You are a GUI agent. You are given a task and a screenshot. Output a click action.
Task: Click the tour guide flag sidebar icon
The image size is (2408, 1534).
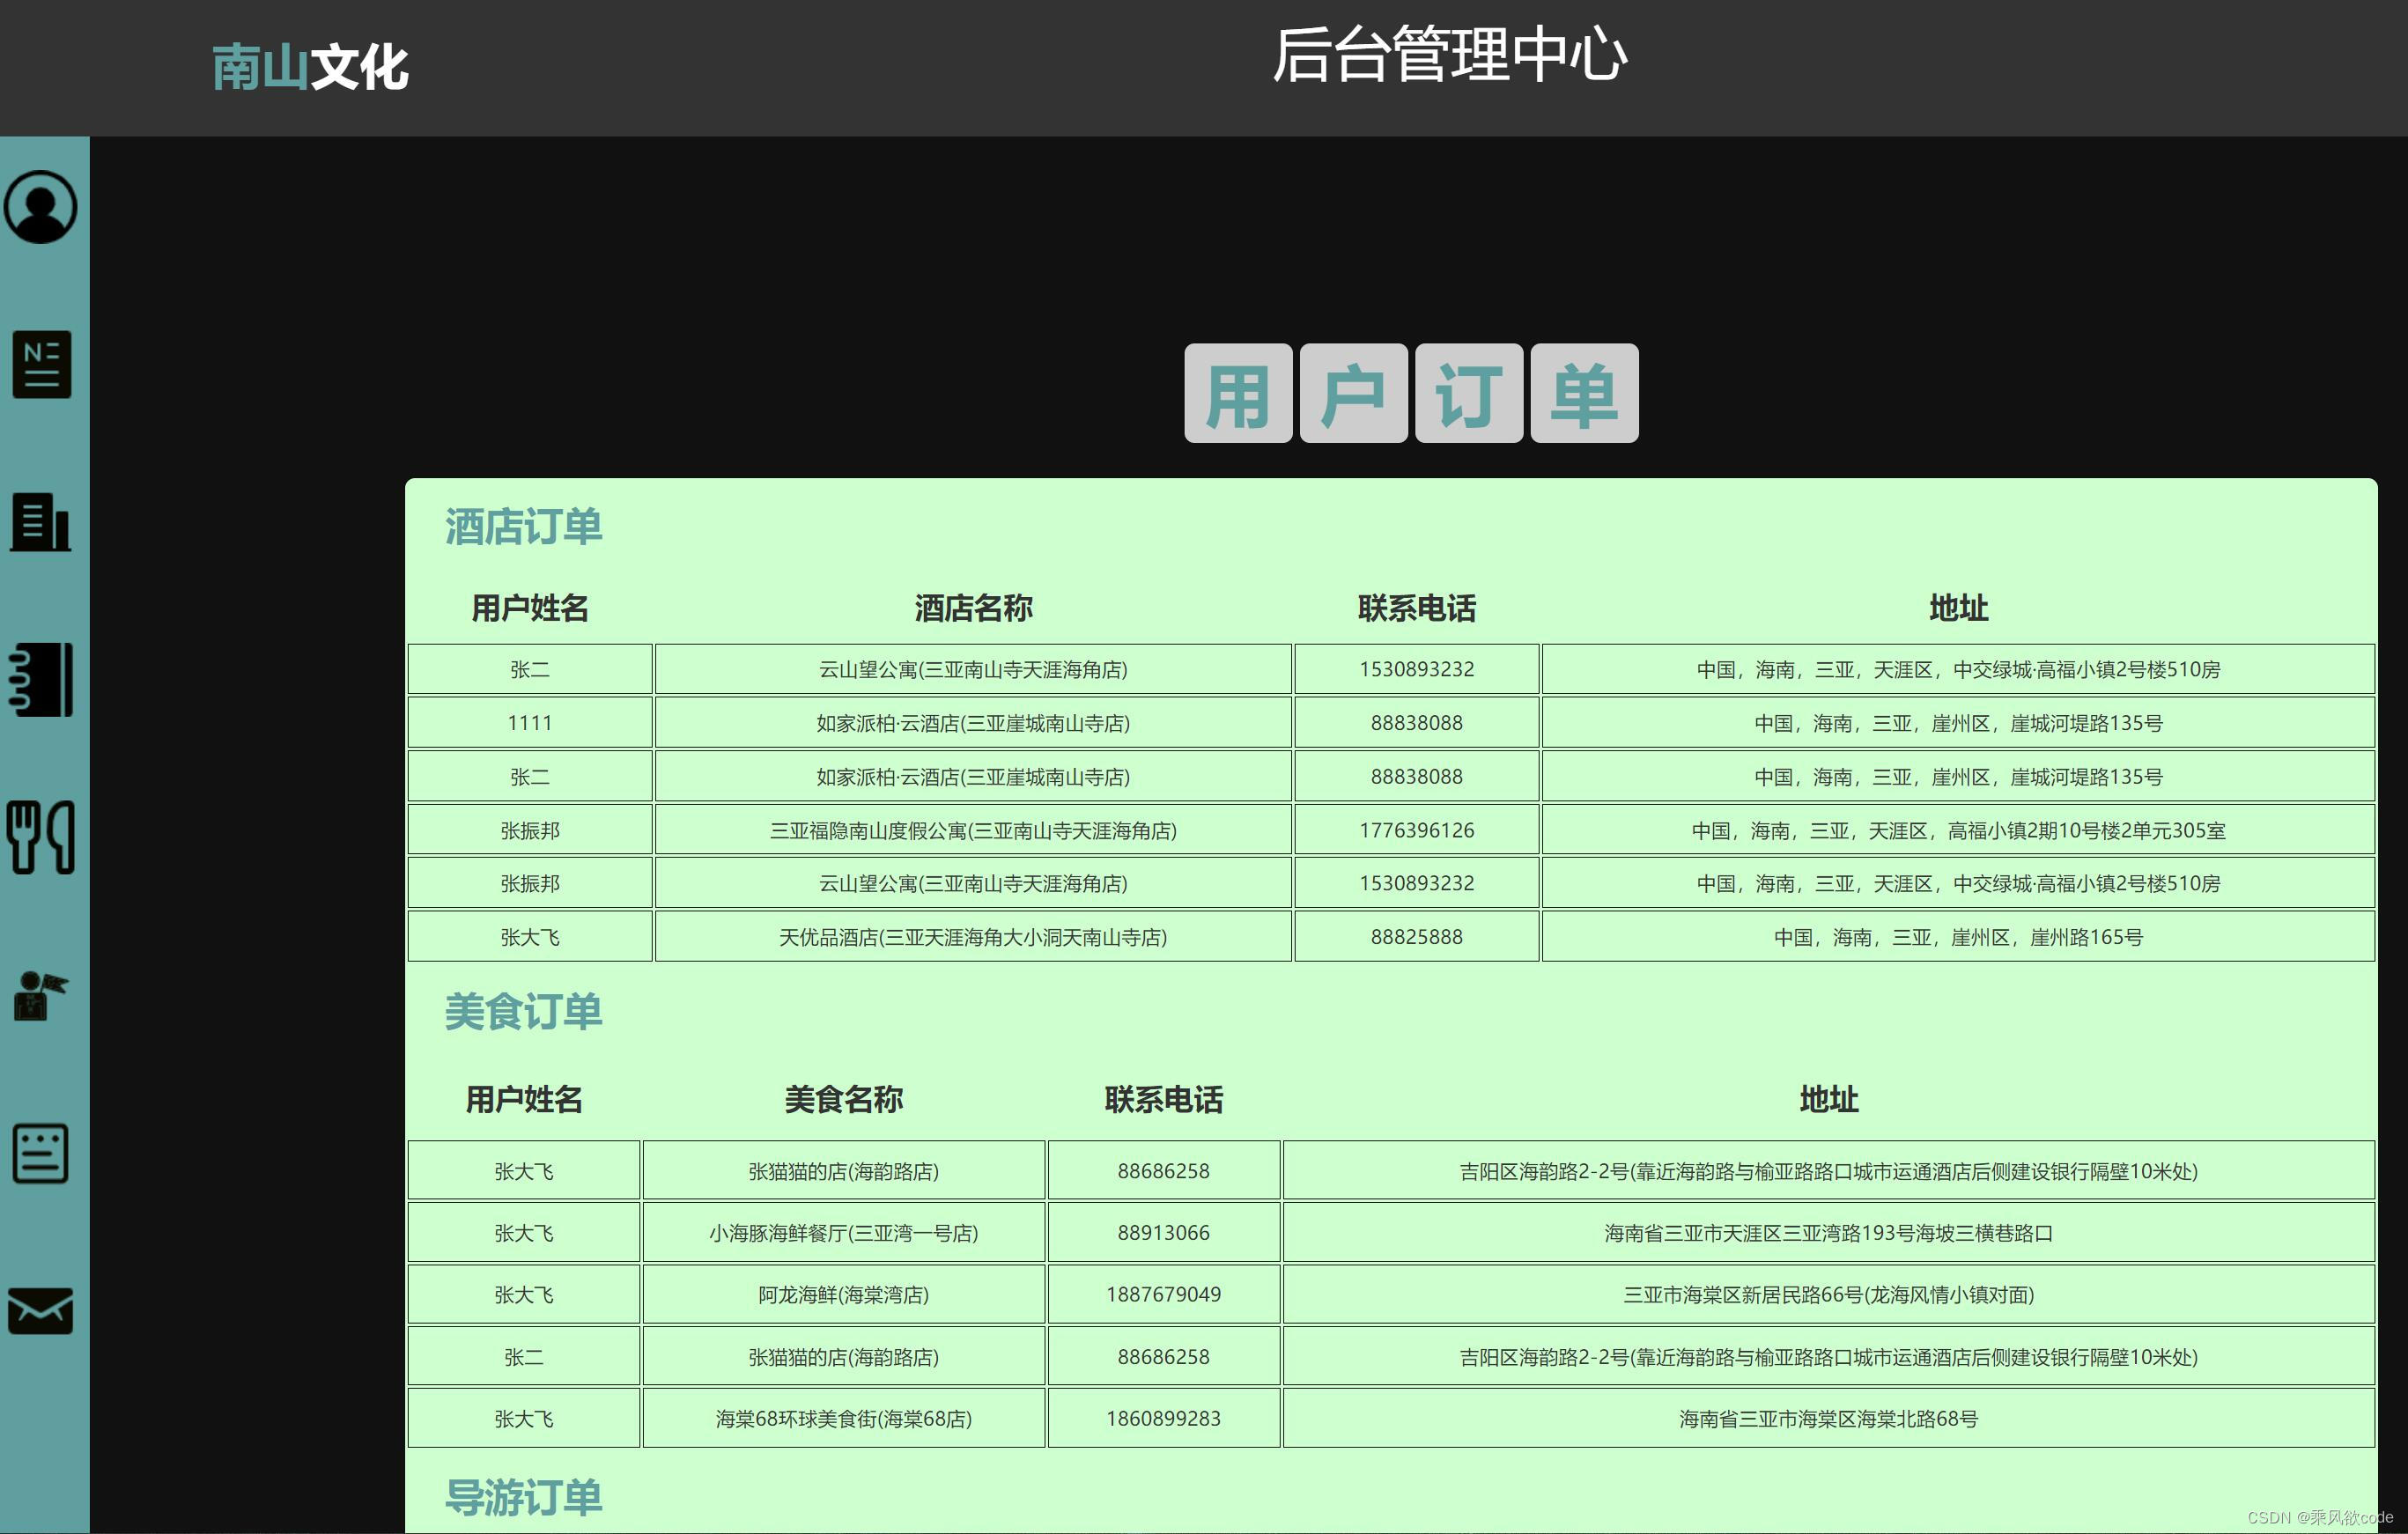(41, 996)
